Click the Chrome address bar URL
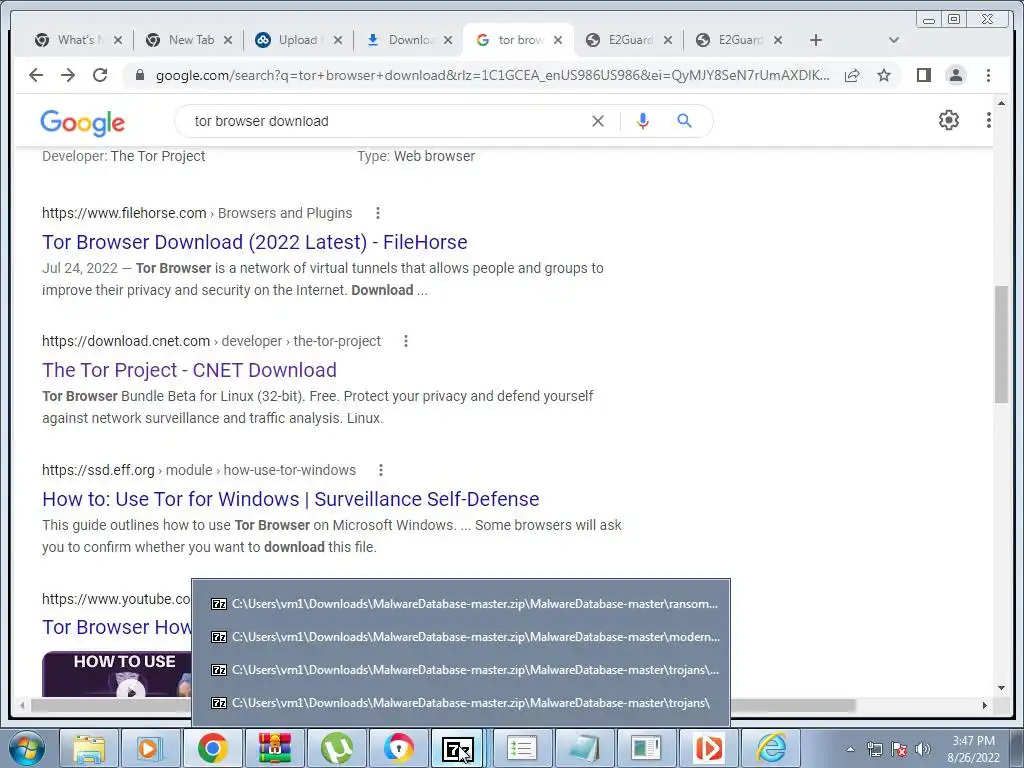This screenshot has height=768, width=1024. tap(492, 75)
